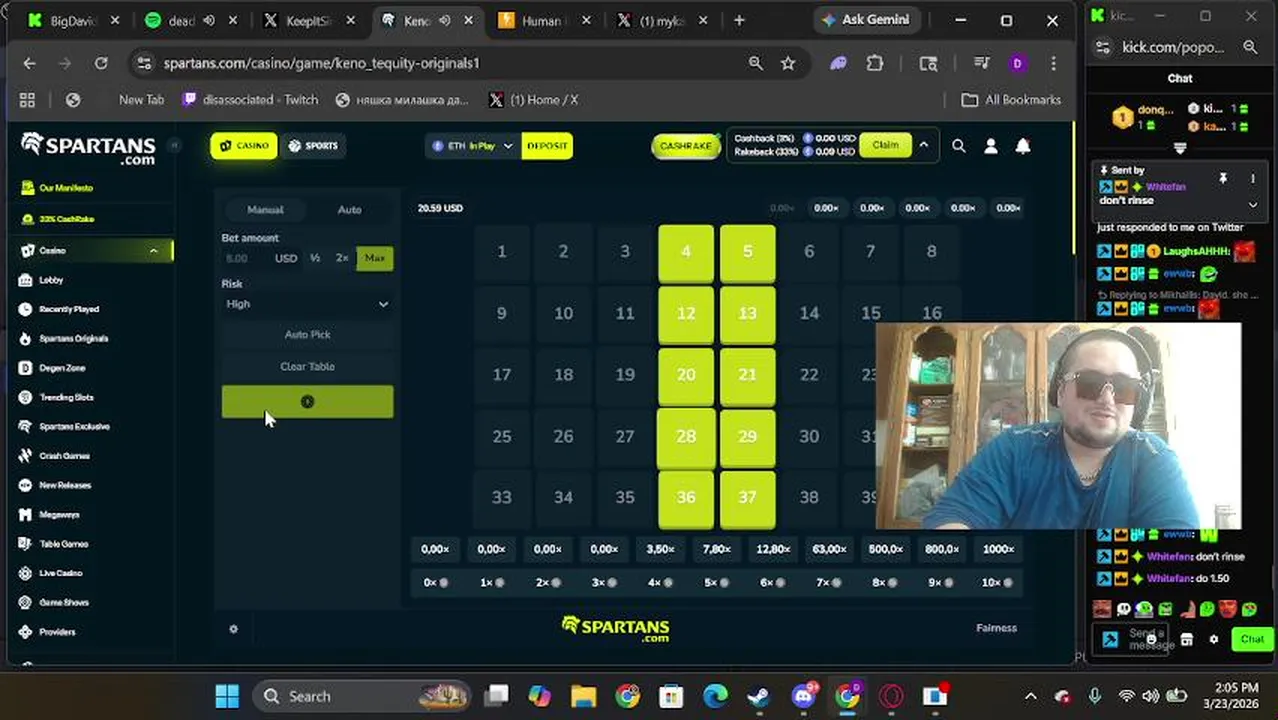This screenshot has width=1278, height=720.
Task: Click the Clear Table button
Action: click(307, 367)
